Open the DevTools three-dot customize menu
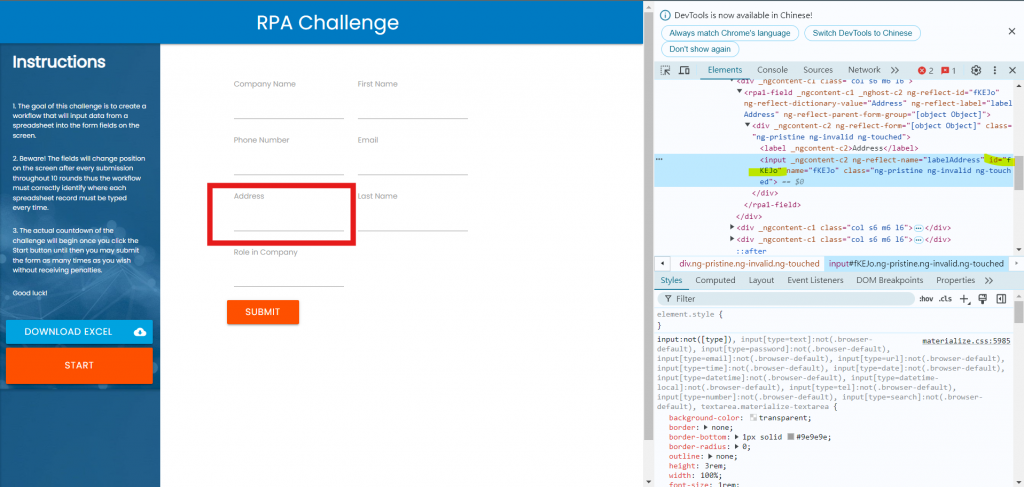Viewport: 1024px width, 487px height. click(x=995, y=71)
